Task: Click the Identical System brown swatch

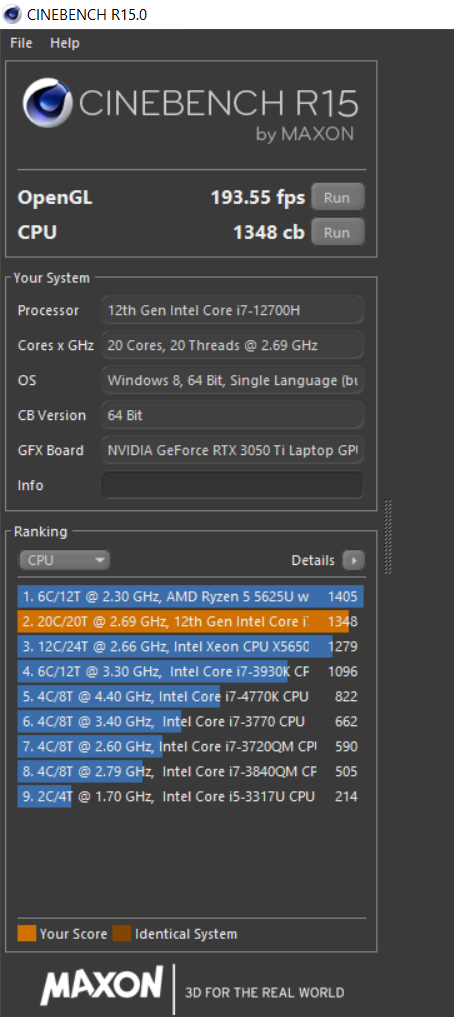Action: [x=122, y=934]
